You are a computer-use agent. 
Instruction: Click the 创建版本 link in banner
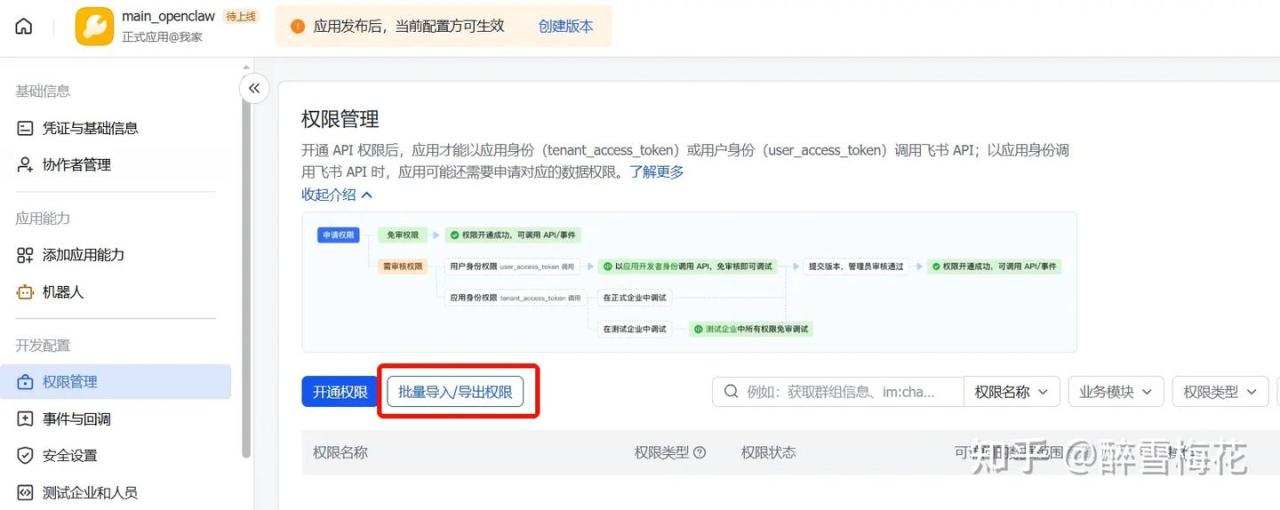coord(565,26)
